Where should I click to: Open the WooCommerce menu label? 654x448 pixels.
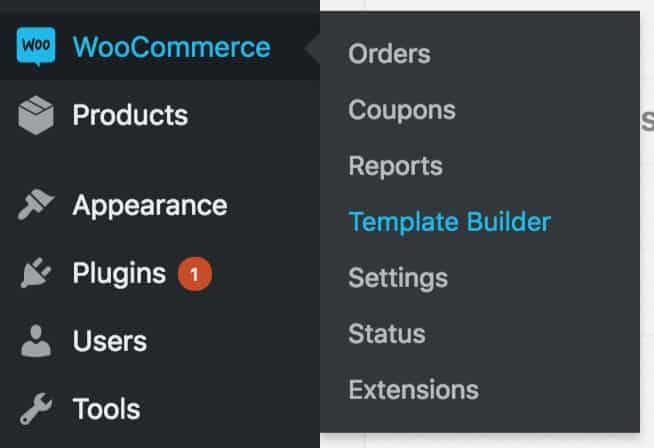pyautogui.click(x=171, y=47)
